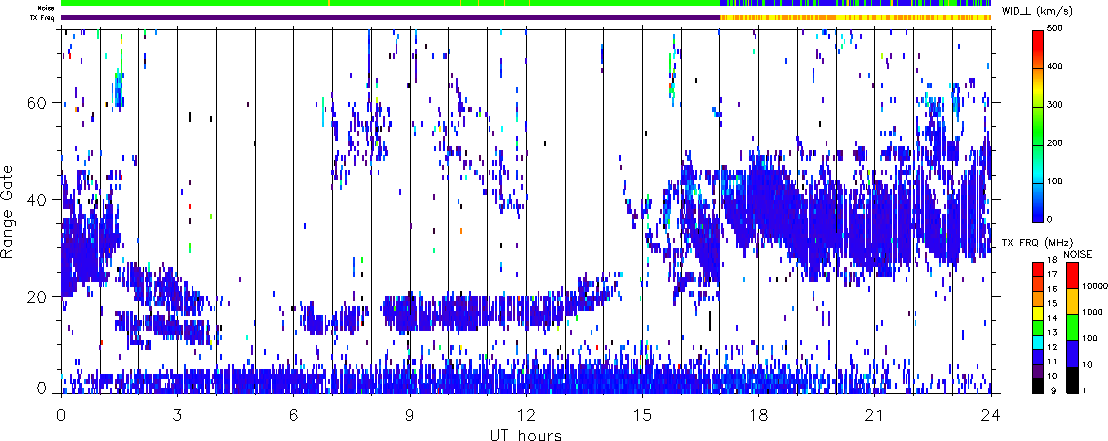1108x441 pixels.
Task: Click the 18 tick label on the UT hours axis
Action: pyautogui.click(x=759, y=415)
